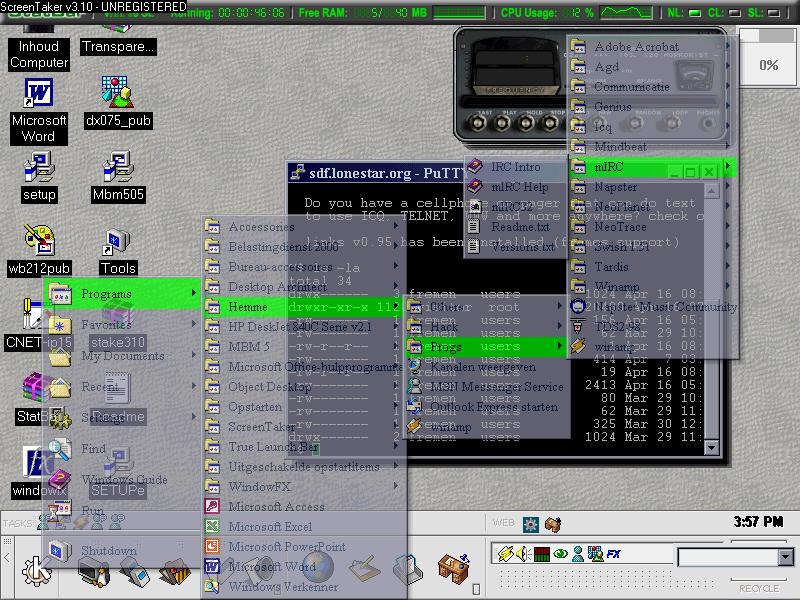Open mIRC Help book icon entry
800x600 pixels.
point(515,187)
